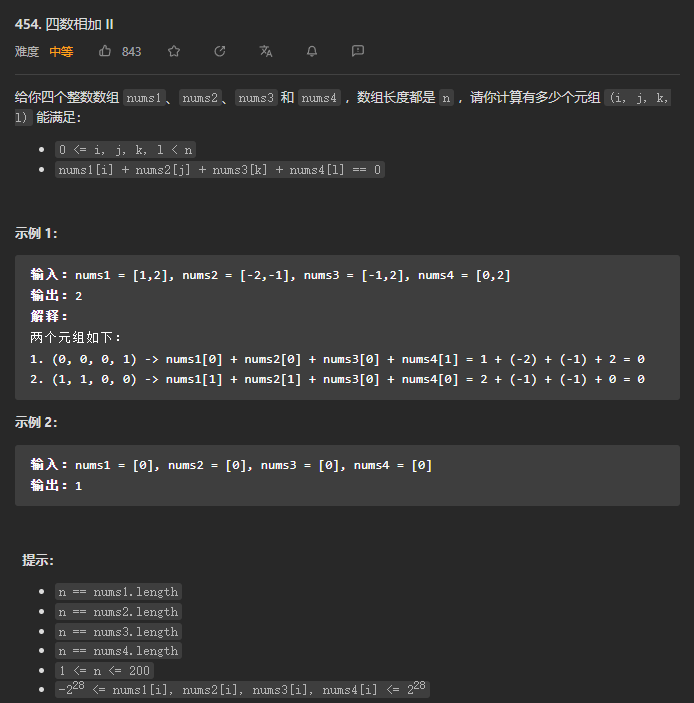Click the 提示 heading

[38, 560]
